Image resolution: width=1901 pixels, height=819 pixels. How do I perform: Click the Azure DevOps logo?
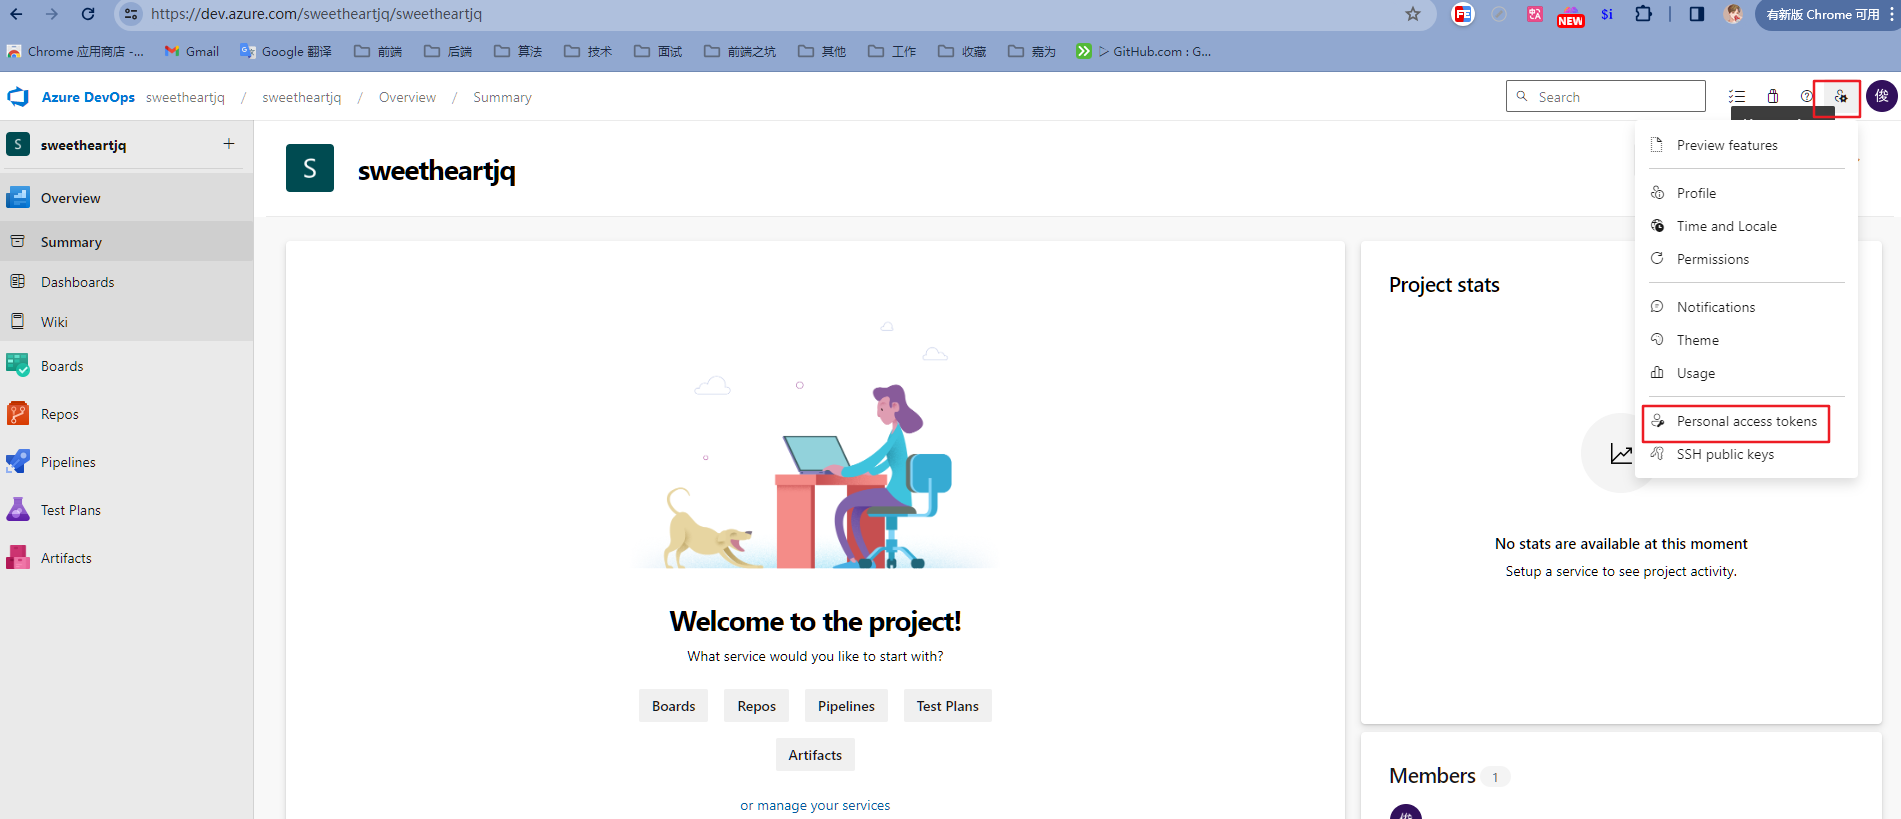pos(18,97)
